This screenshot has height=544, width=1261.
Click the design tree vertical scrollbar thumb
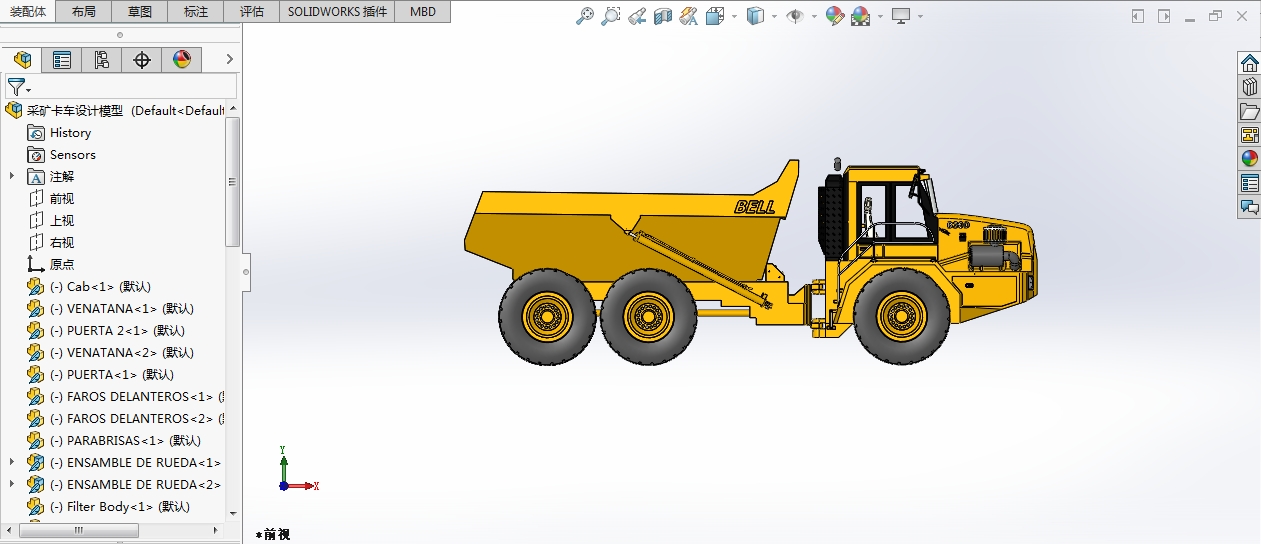pyautogui.click(x=233, y=182)
